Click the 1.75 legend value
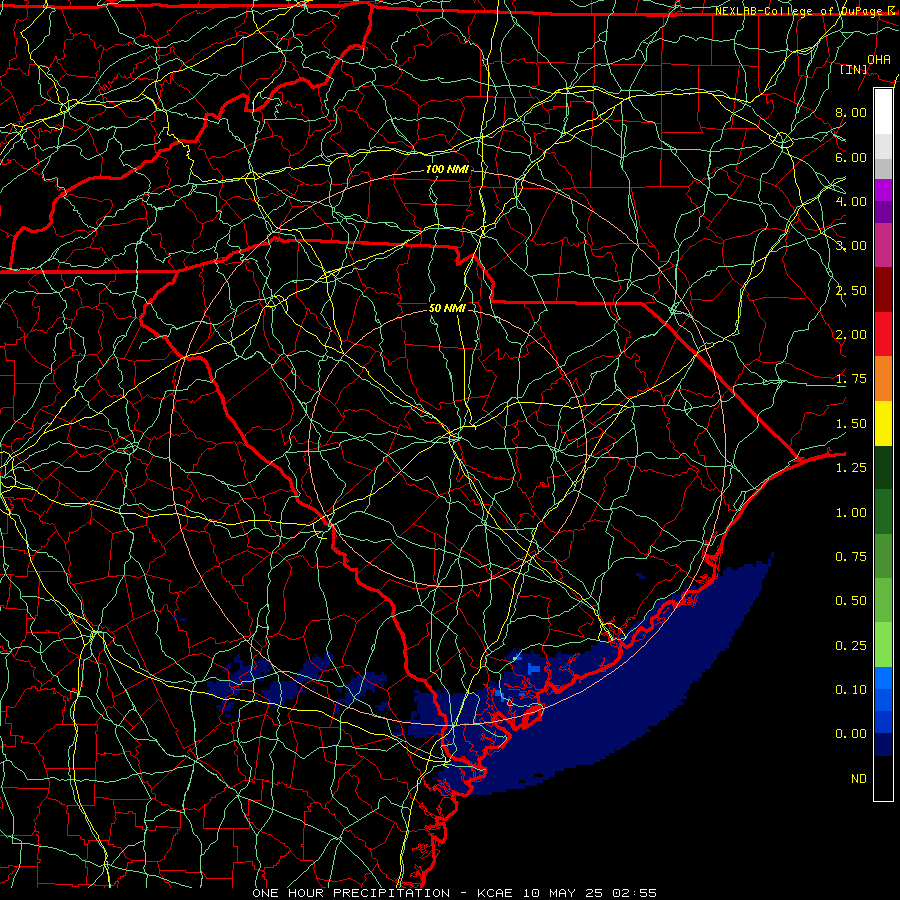Viewport: 900px width, 900px height. click(851, 379)
